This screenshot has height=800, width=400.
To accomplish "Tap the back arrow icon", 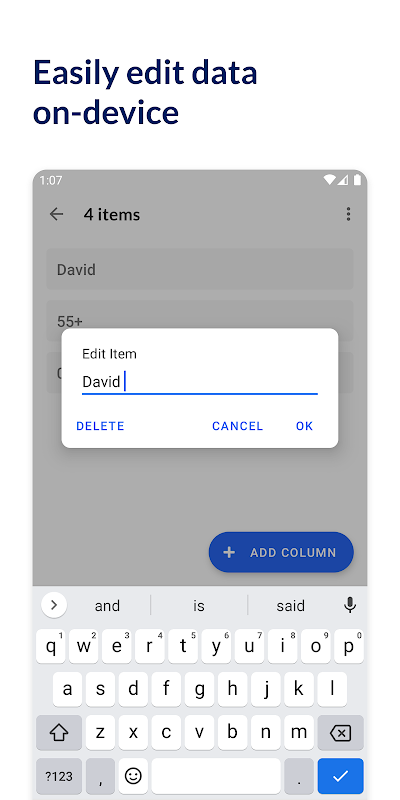I will pos(56,214).
